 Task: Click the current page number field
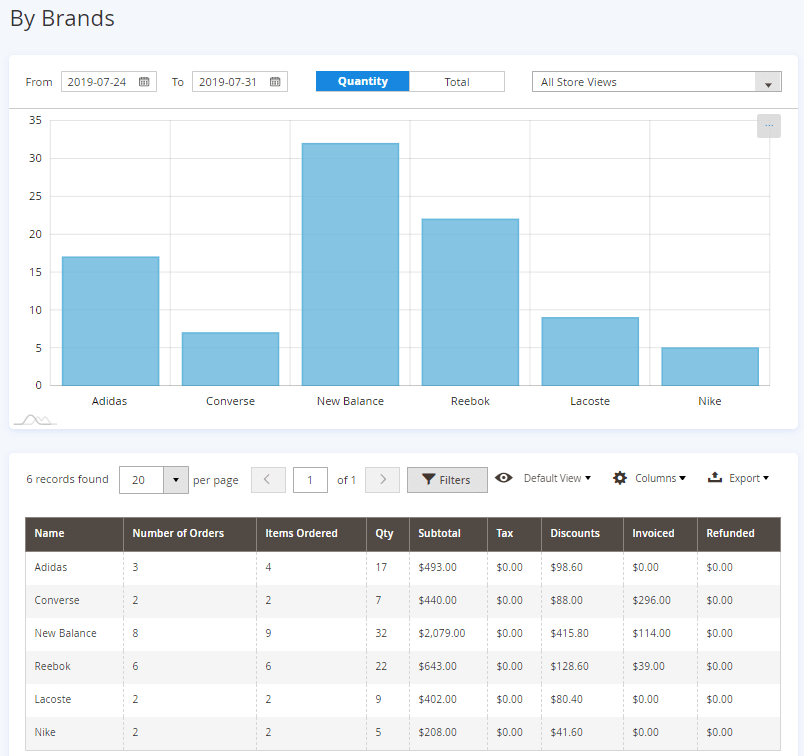coord(310,480)
